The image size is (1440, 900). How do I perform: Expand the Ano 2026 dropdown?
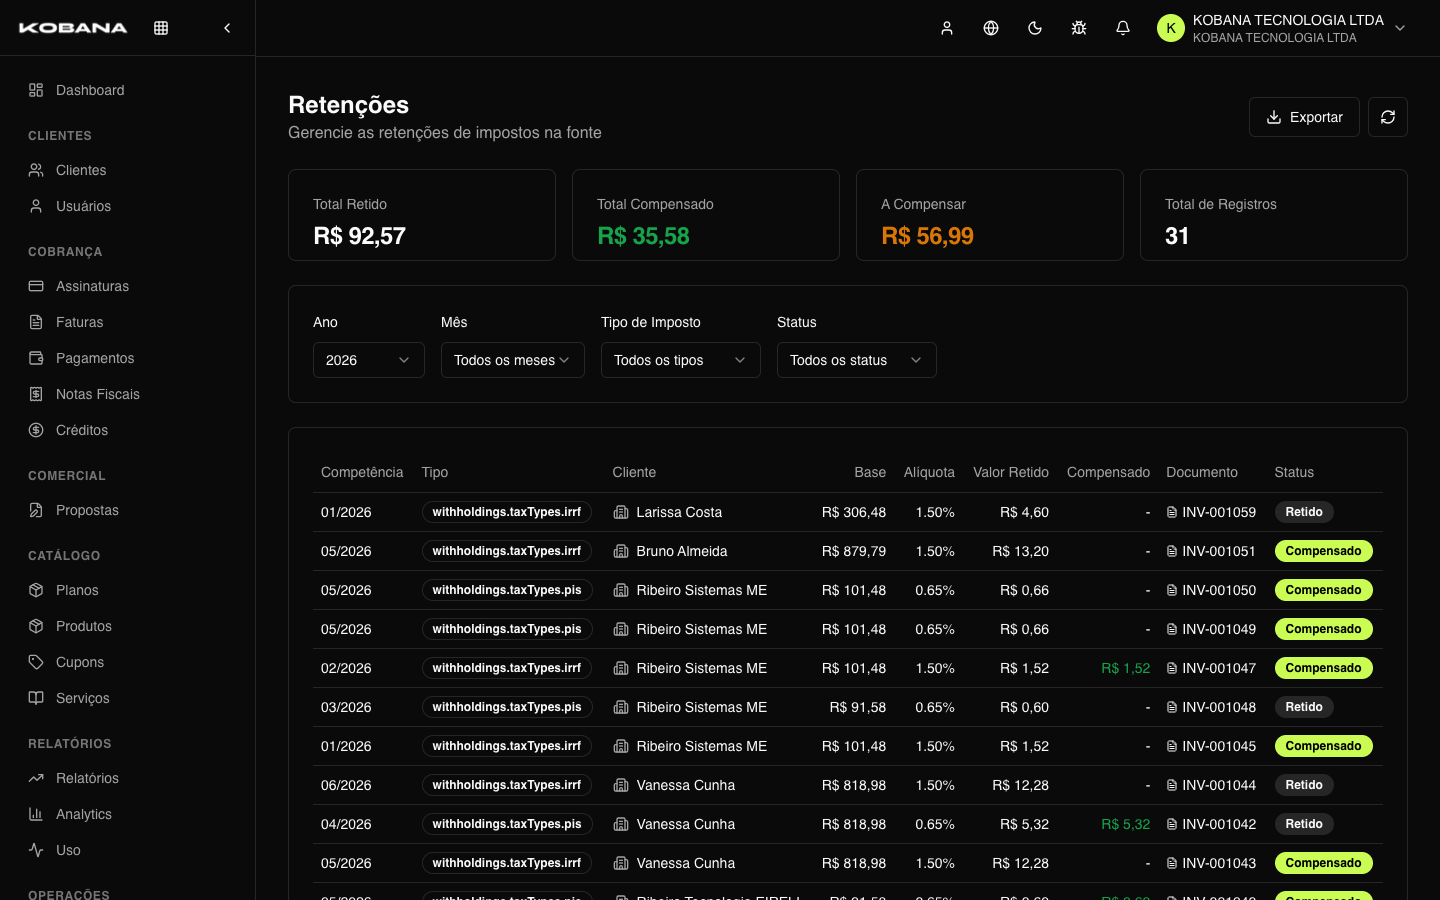(x=369, y=360)
